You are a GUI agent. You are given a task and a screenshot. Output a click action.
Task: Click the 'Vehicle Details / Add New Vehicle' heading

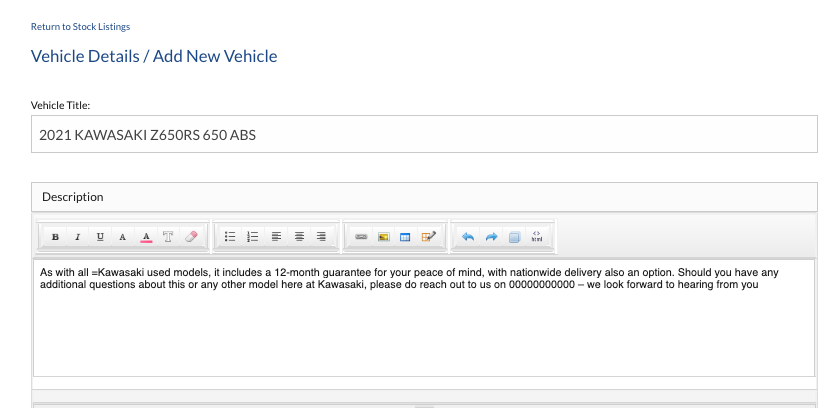point(154,56)
